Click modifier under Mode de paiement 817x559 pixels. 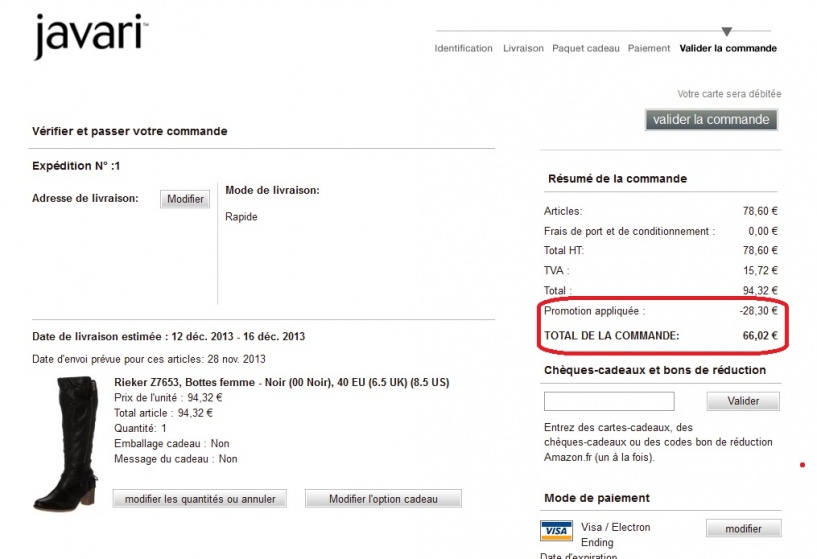[743, 529]
